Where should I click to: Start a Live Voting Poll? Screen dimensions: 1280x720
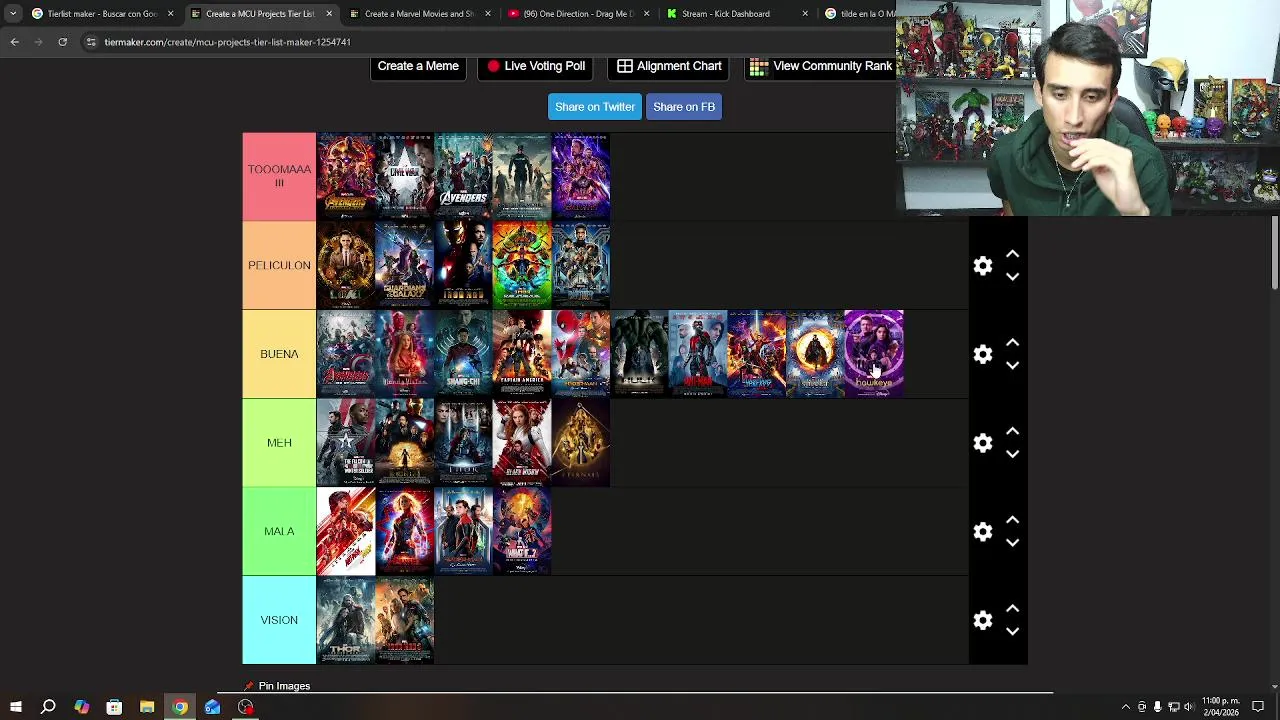(x=536, y=66)
